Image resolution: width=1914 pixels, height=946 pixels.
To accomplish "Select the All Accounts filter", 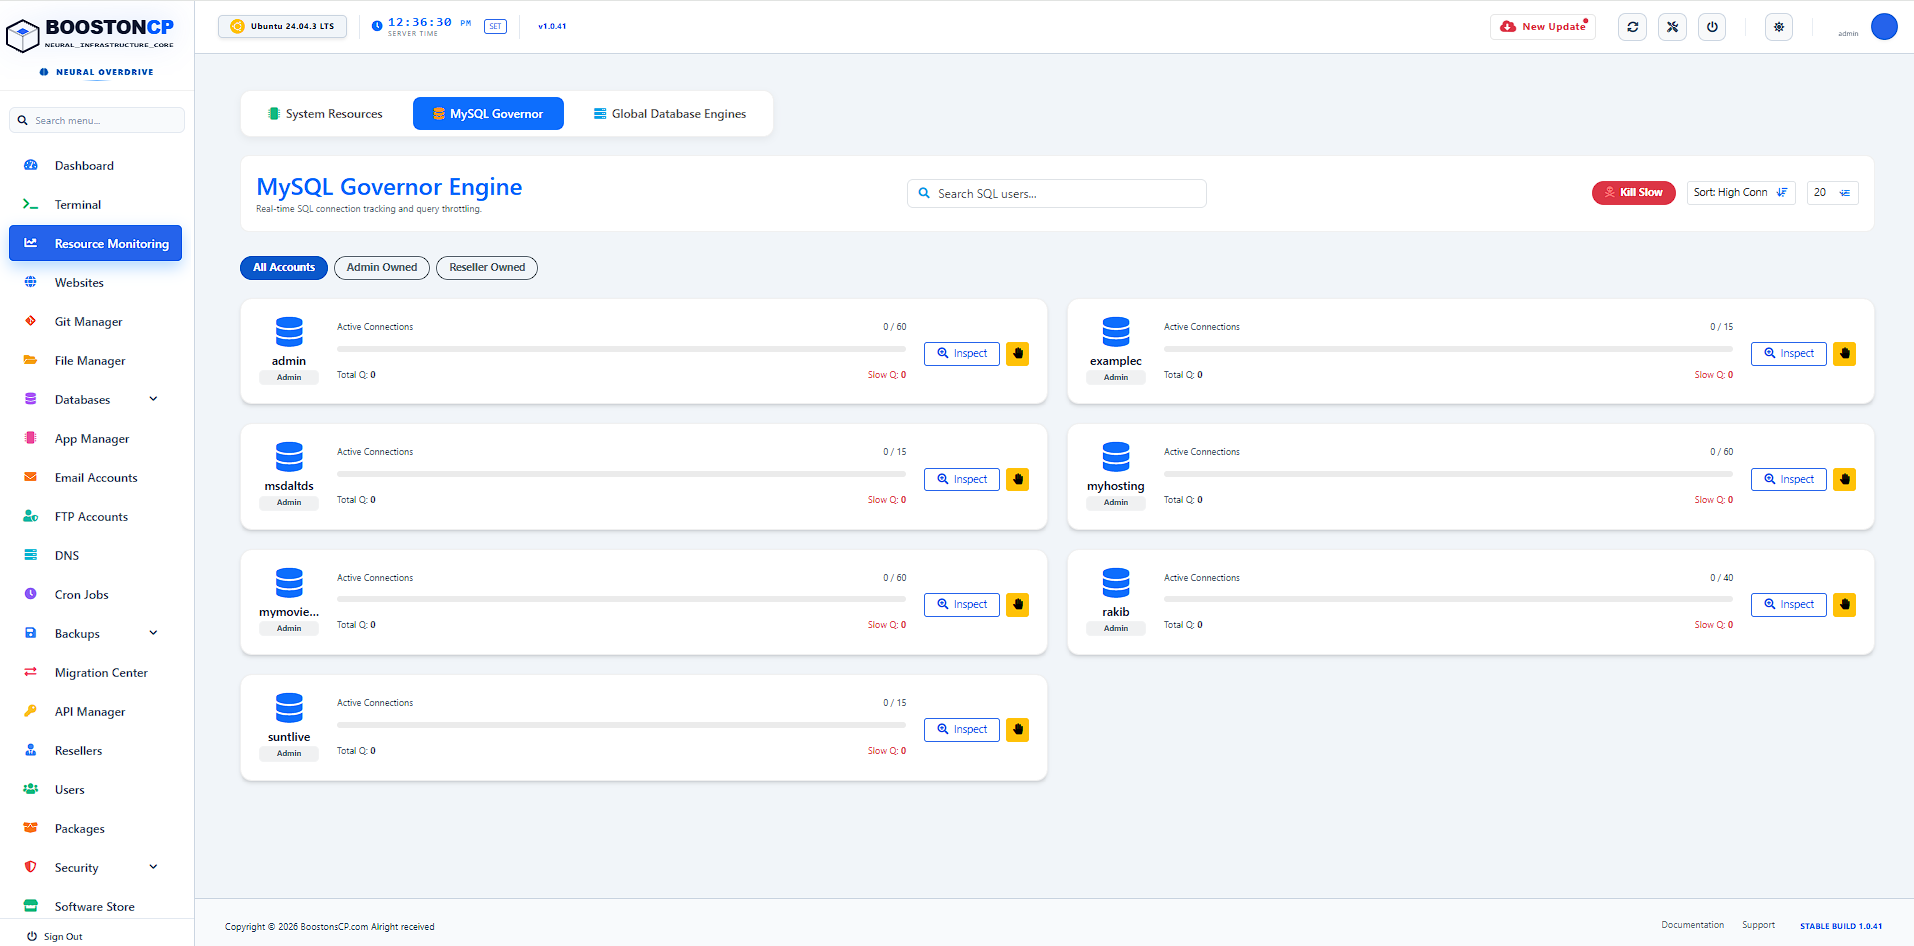I will [x=284, y=268].
